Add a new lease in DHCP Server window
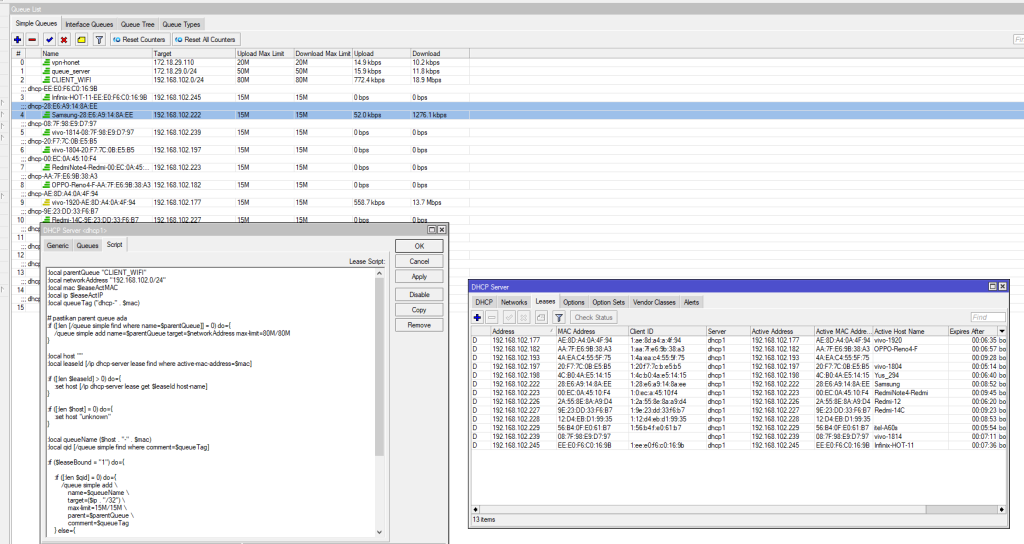The image size is (1024, 544). 477,317
